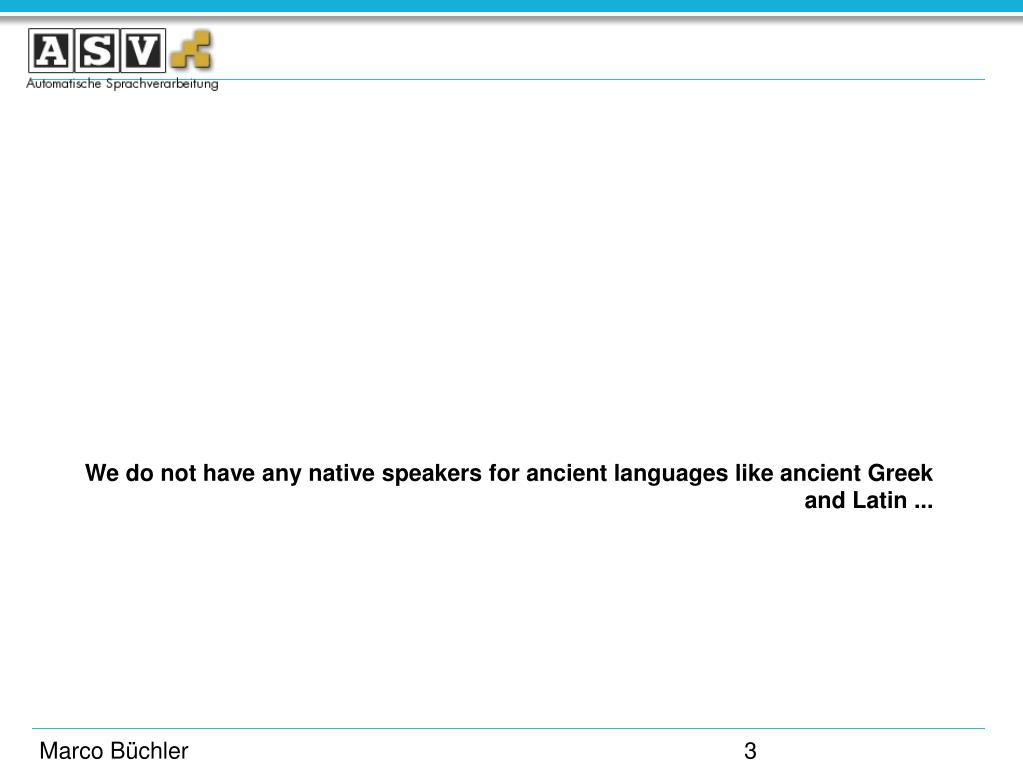The image size is (1023, 767).
Task: Click the golden puzzle blocks icon
Action: tap(191, 50)
